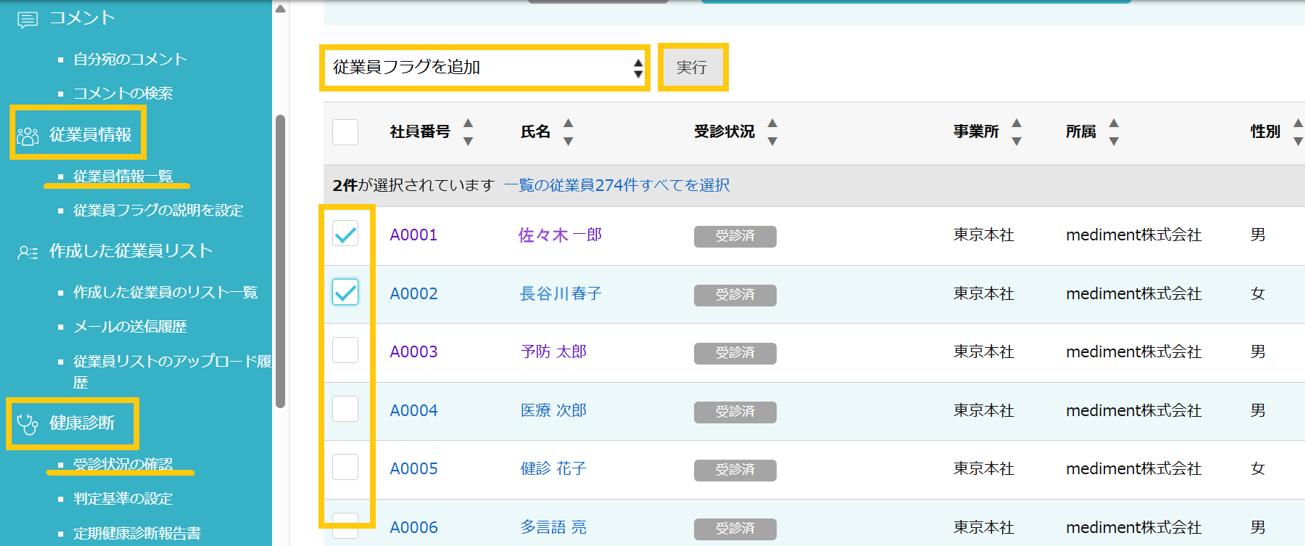
Task: Sort by 社員番号 using its arrows
Action: [468, 132]
